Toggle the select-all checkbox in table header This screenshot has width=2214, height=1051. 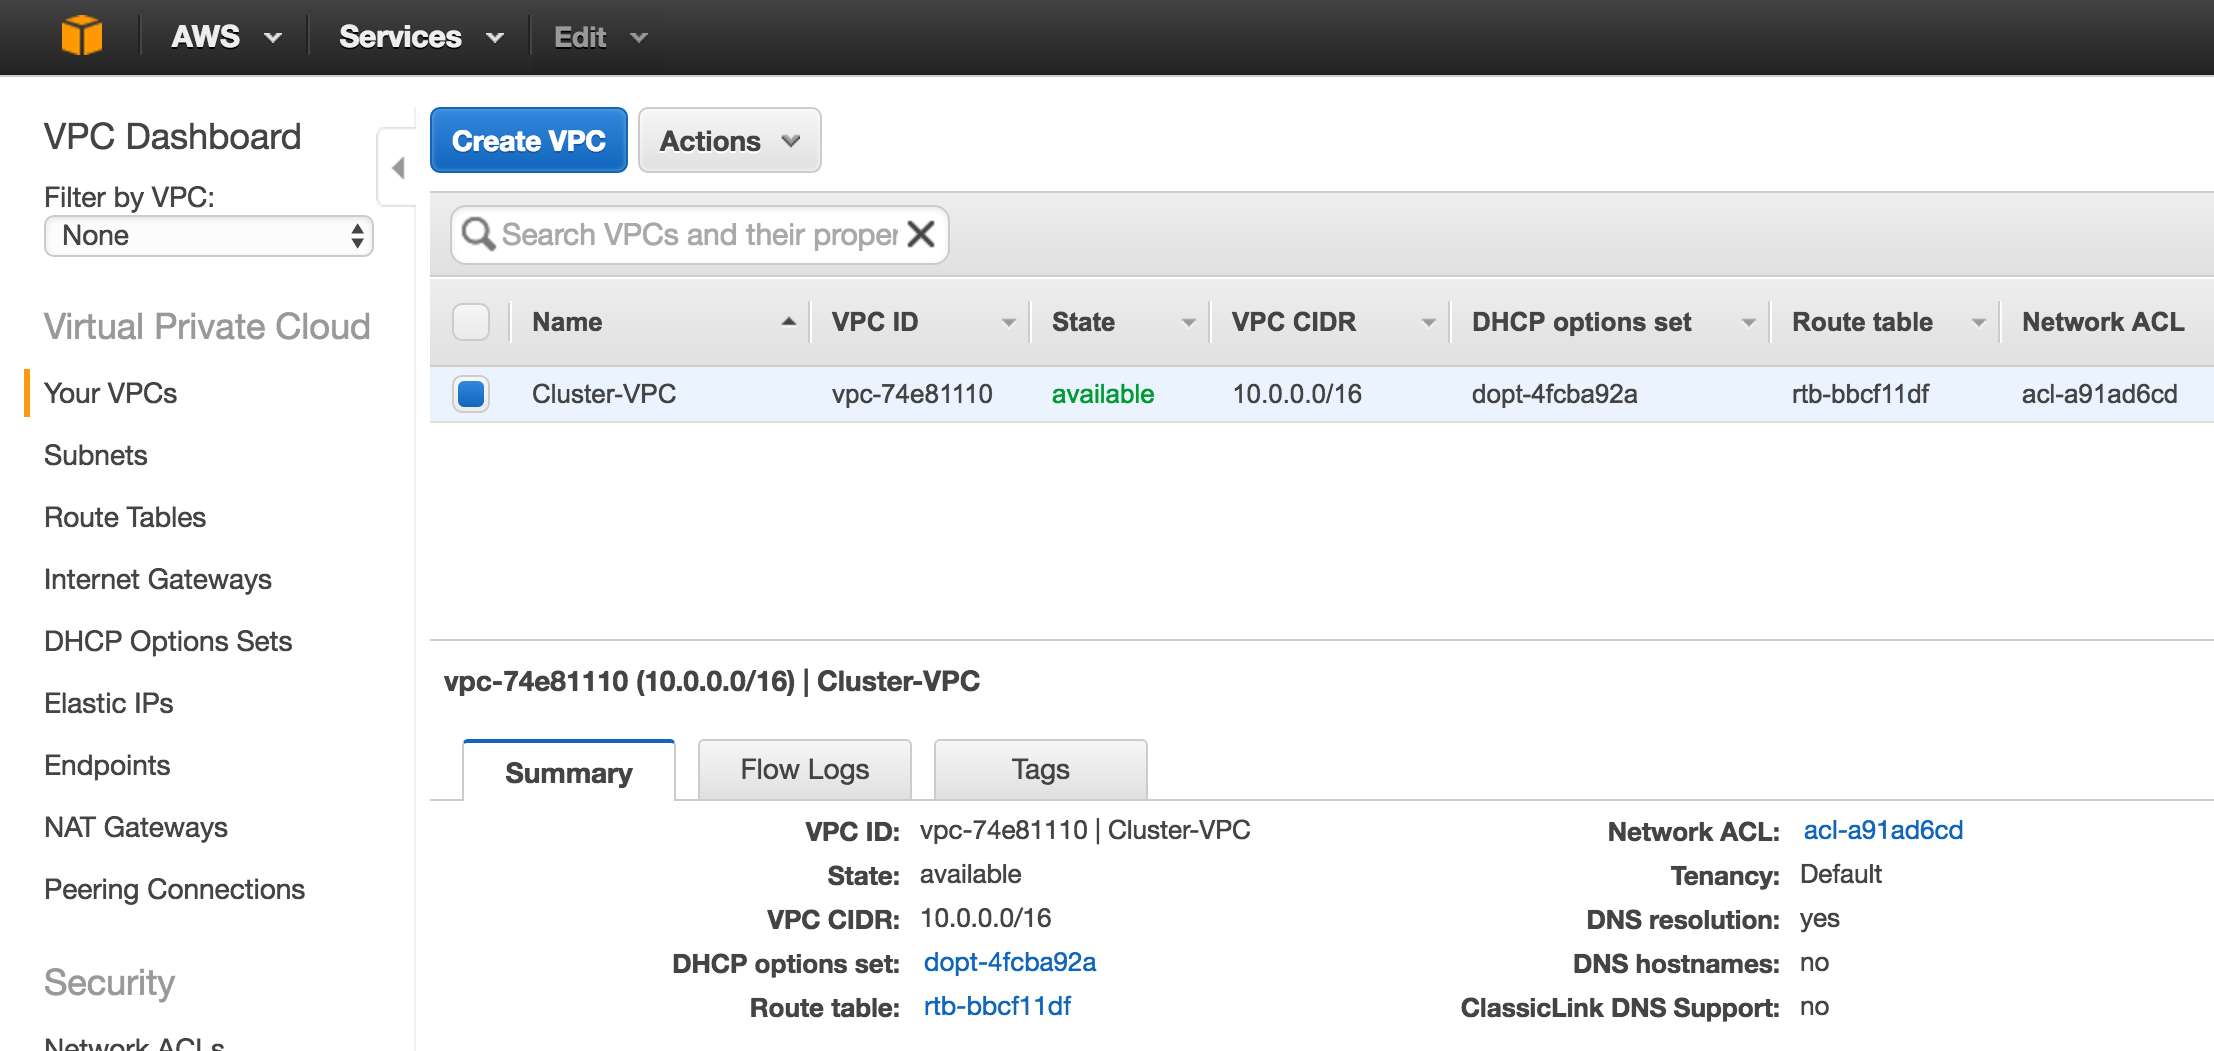(471, 322)
